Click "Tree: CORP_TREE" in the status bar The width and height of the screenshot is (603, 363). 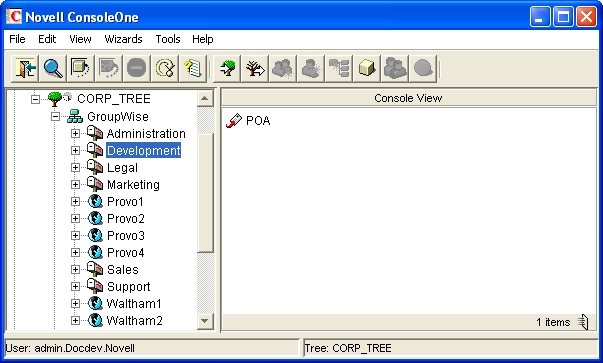(x=348, y=348)
